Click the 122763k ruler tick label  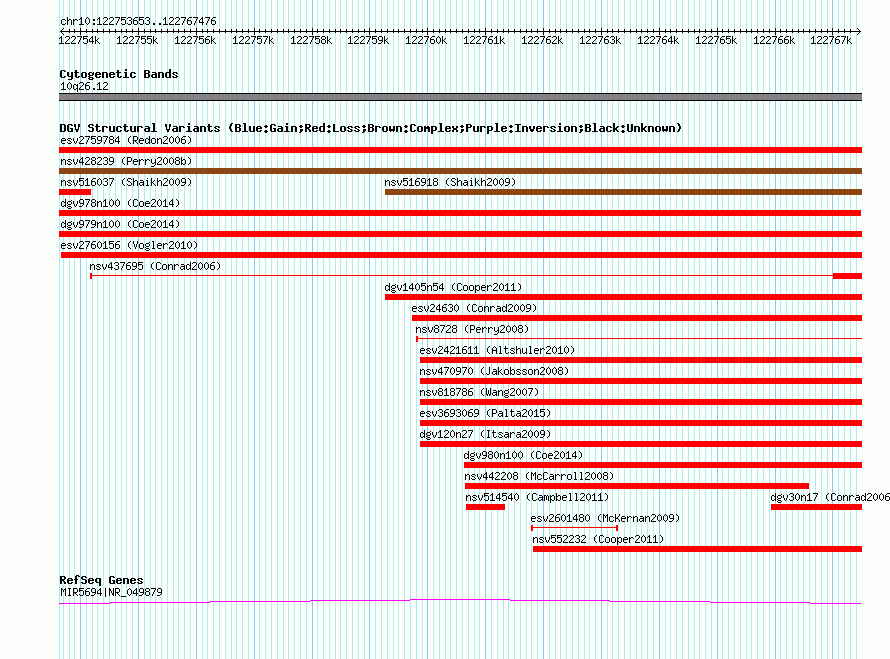[x=600, y=40]
